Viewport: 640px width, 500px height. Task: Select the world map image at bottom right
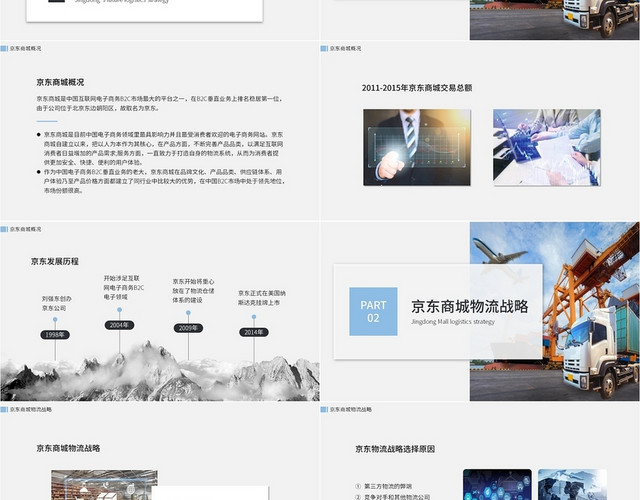[572, 484]
